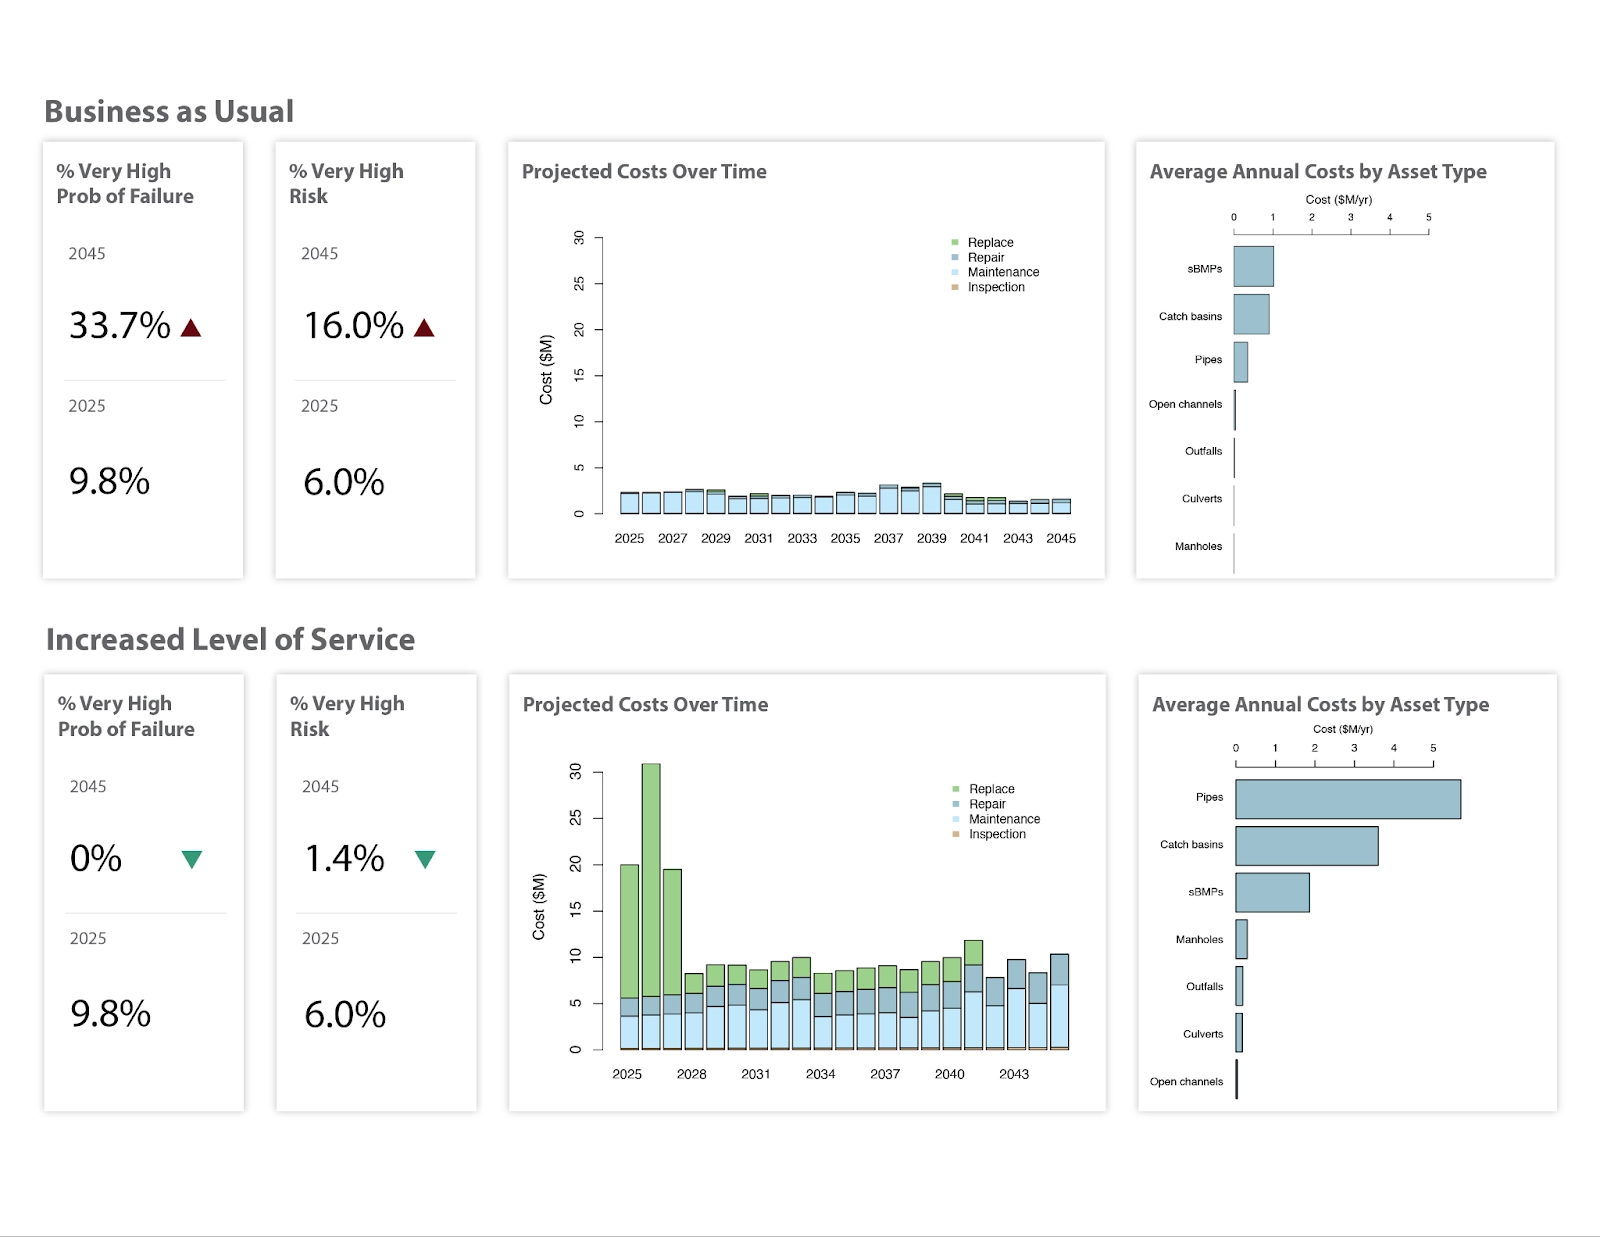
Task: Select Repair legend entry in Increased Level of Service chart
Action: (x=987, y=804)
